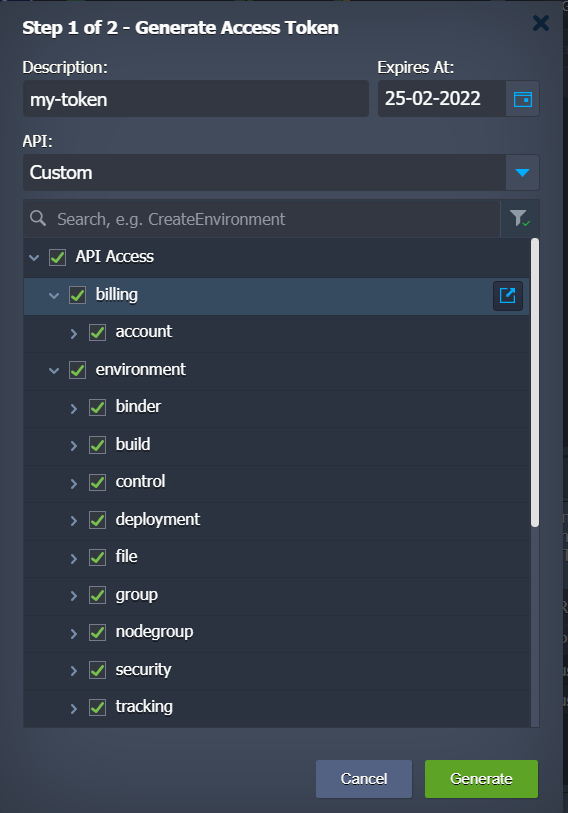Expand the binder node

tap(74, 409)
